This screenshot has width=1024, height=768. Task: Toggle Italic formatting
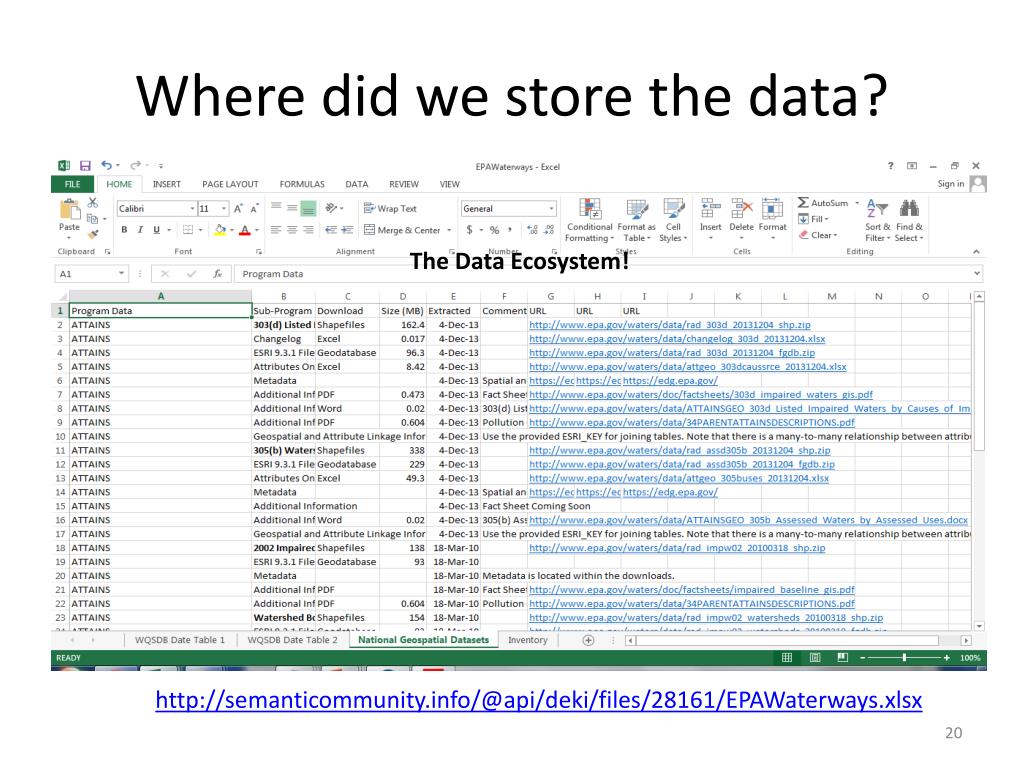click(x=140, y=230)
